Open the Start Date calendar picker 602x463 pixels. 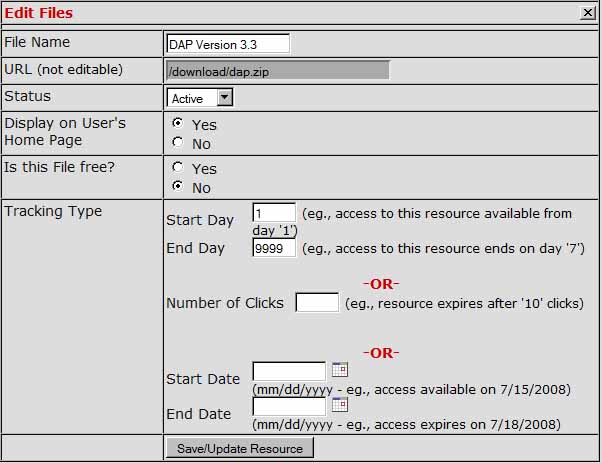339,369
